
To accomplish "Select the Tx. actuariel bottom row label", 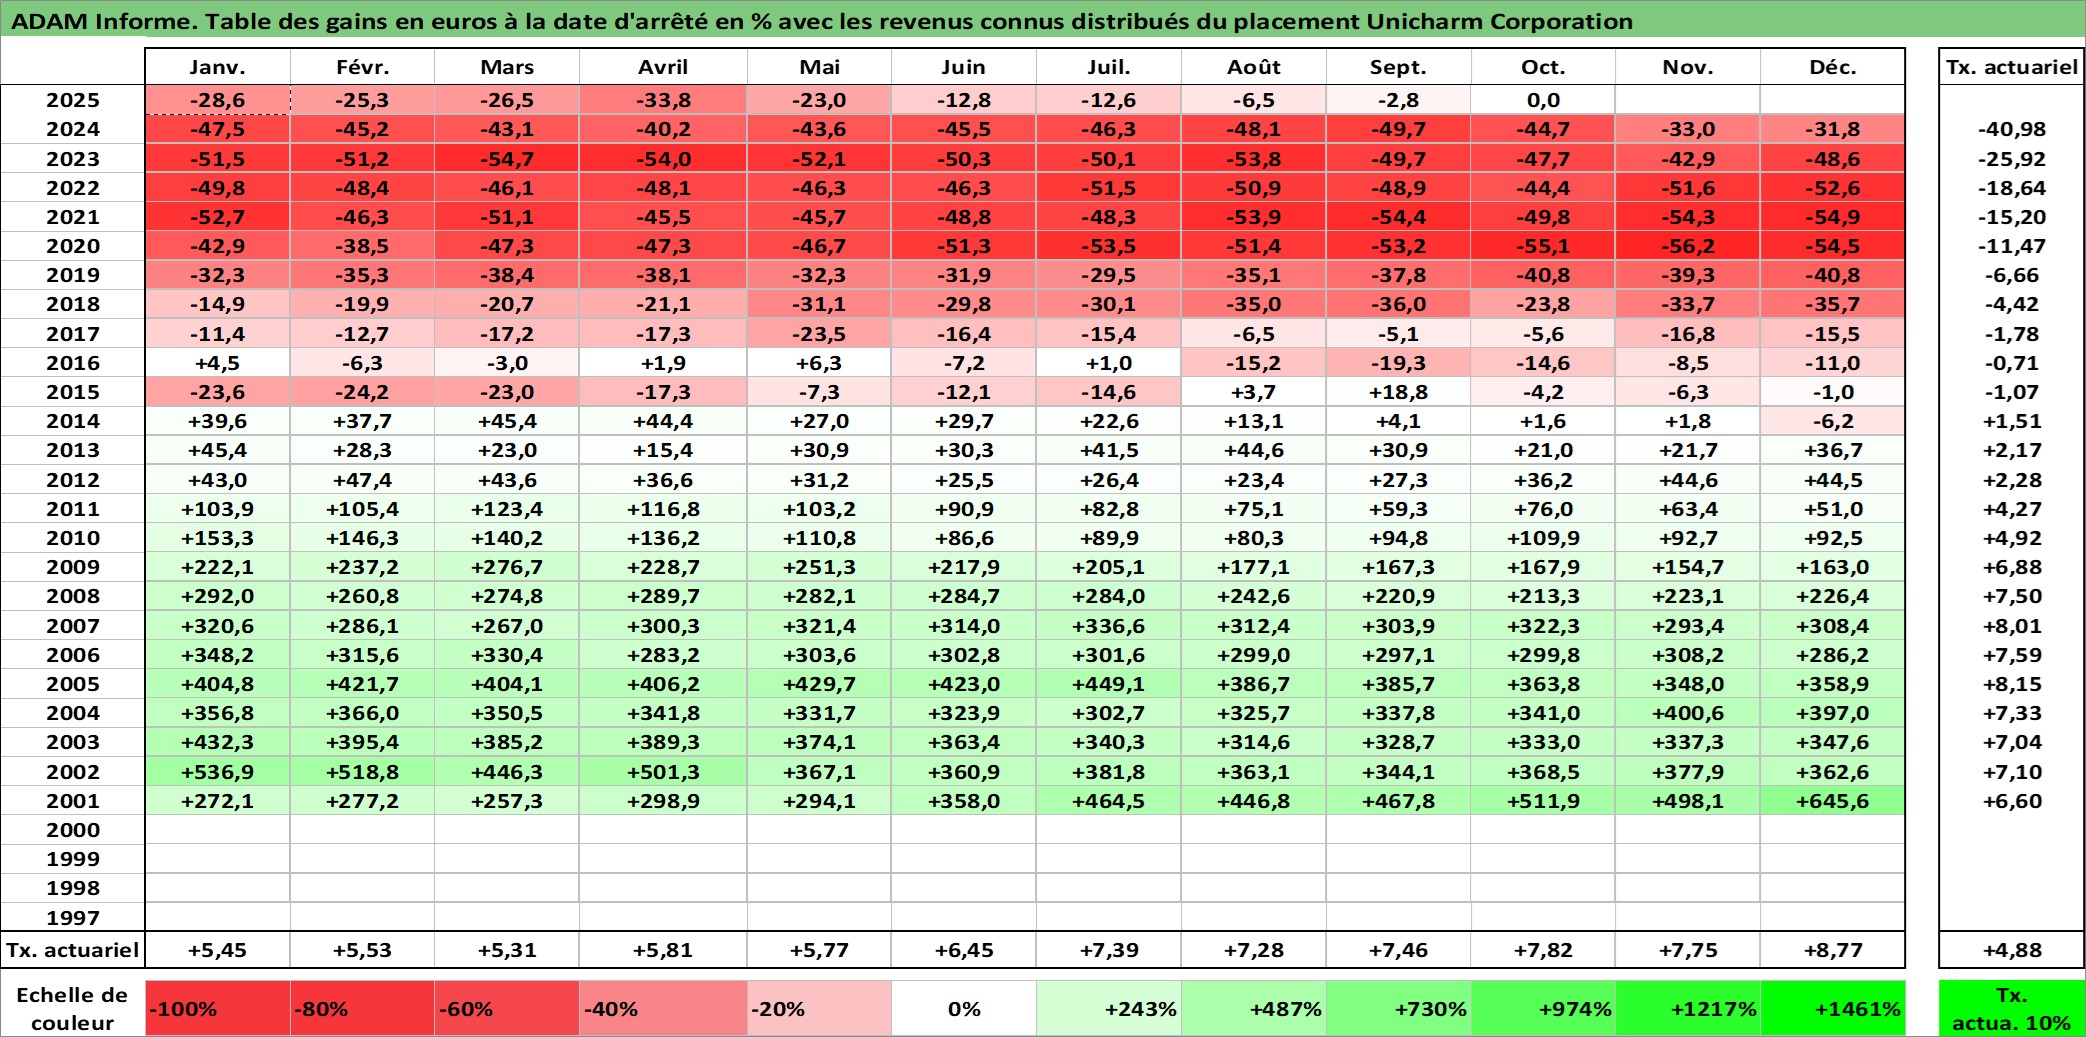I will [x=73, y=950].
